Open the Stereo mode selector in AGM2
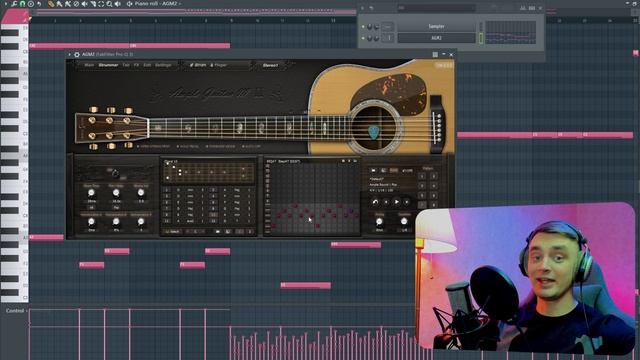 (x=270, y=65)
